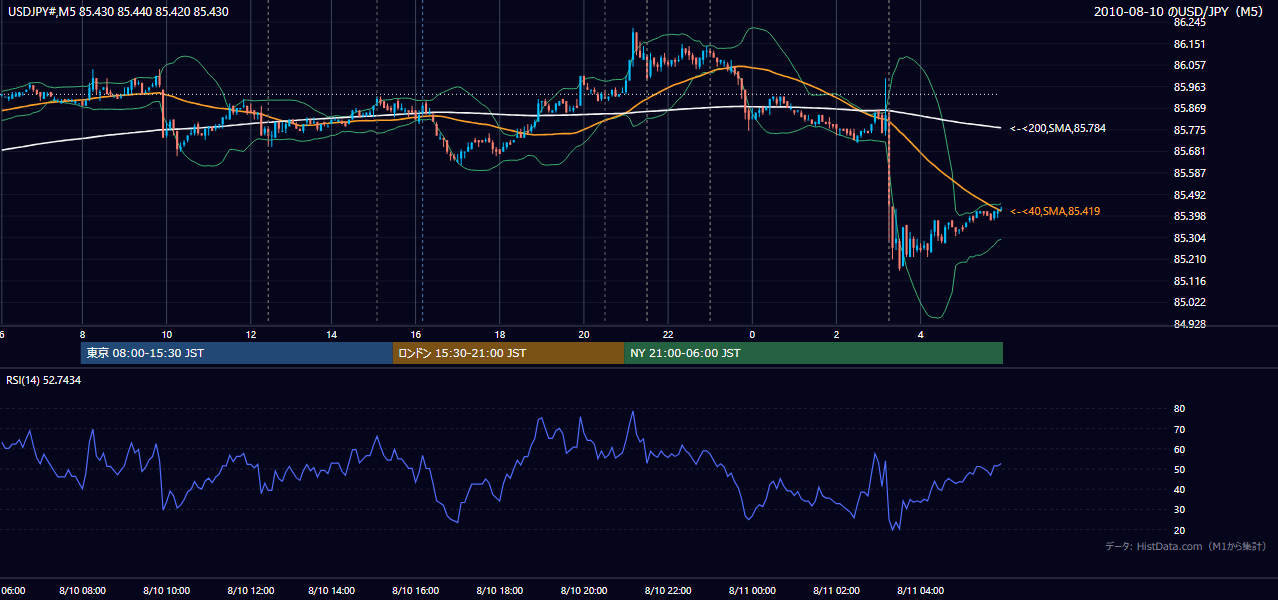This screenshot has height=600, width=1278.
Task: Click RSI scale value 60
Action: (x=1179, y=449)
